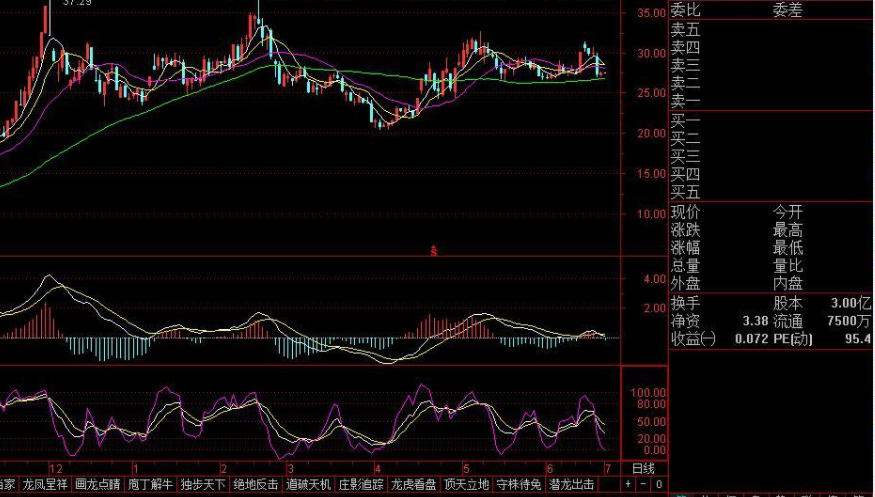Image resolution: width=875 pixels, height=497 pixels.
Task: Select the 顶天立地 tab
Action: (467, 485)
